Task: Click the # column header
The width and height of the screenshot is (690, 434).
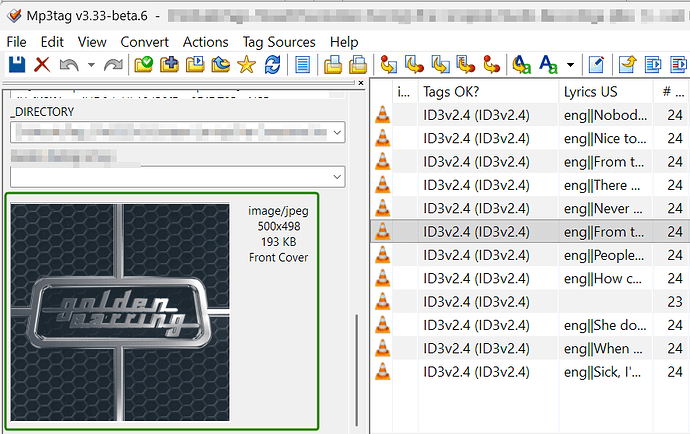Action: coord(672,92)
